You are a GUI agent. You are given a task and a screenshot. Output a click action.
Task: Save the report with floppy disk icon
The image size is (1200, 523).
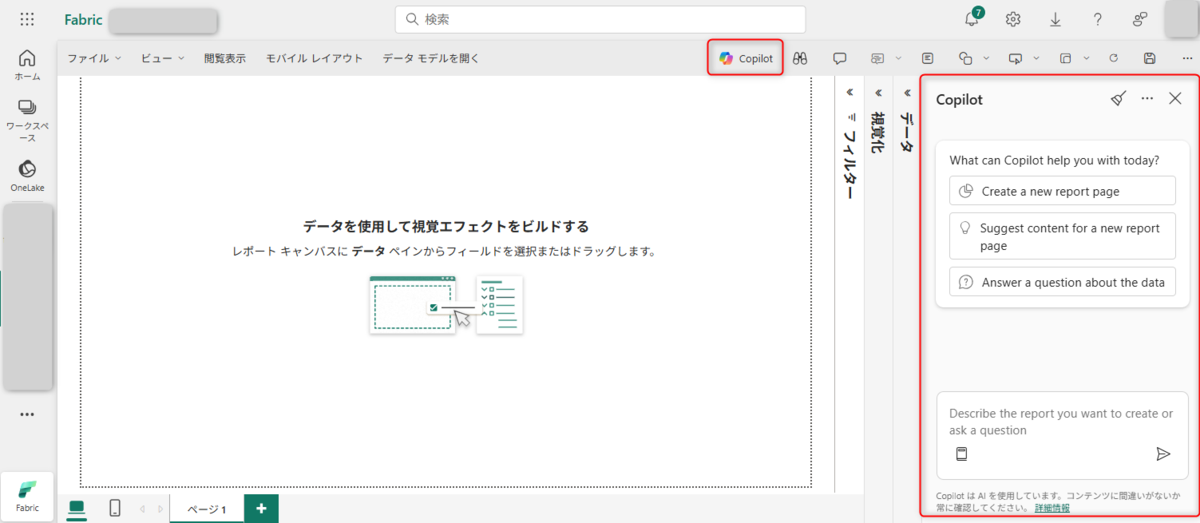(1149, 58)
